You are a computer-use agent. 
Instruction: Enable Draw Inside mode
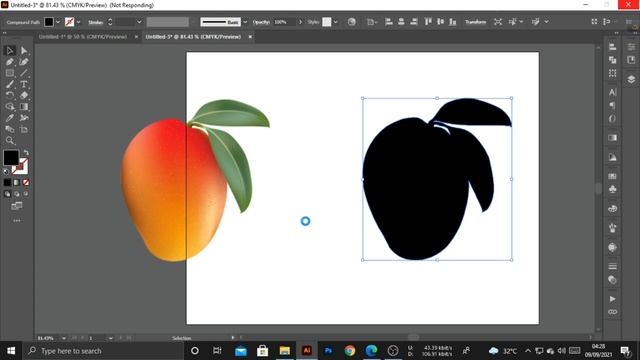(26, 194)
